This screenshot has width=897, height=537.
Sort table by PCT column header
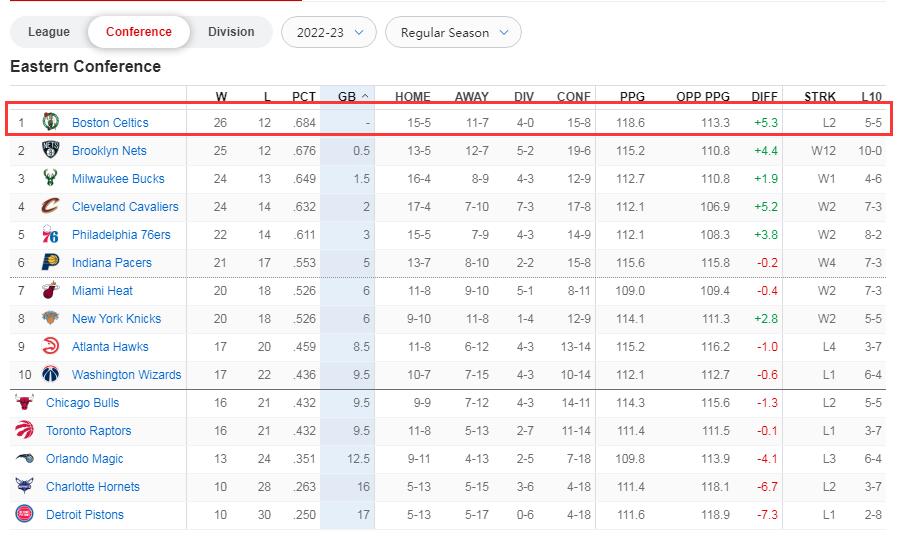tap(304, 97)
